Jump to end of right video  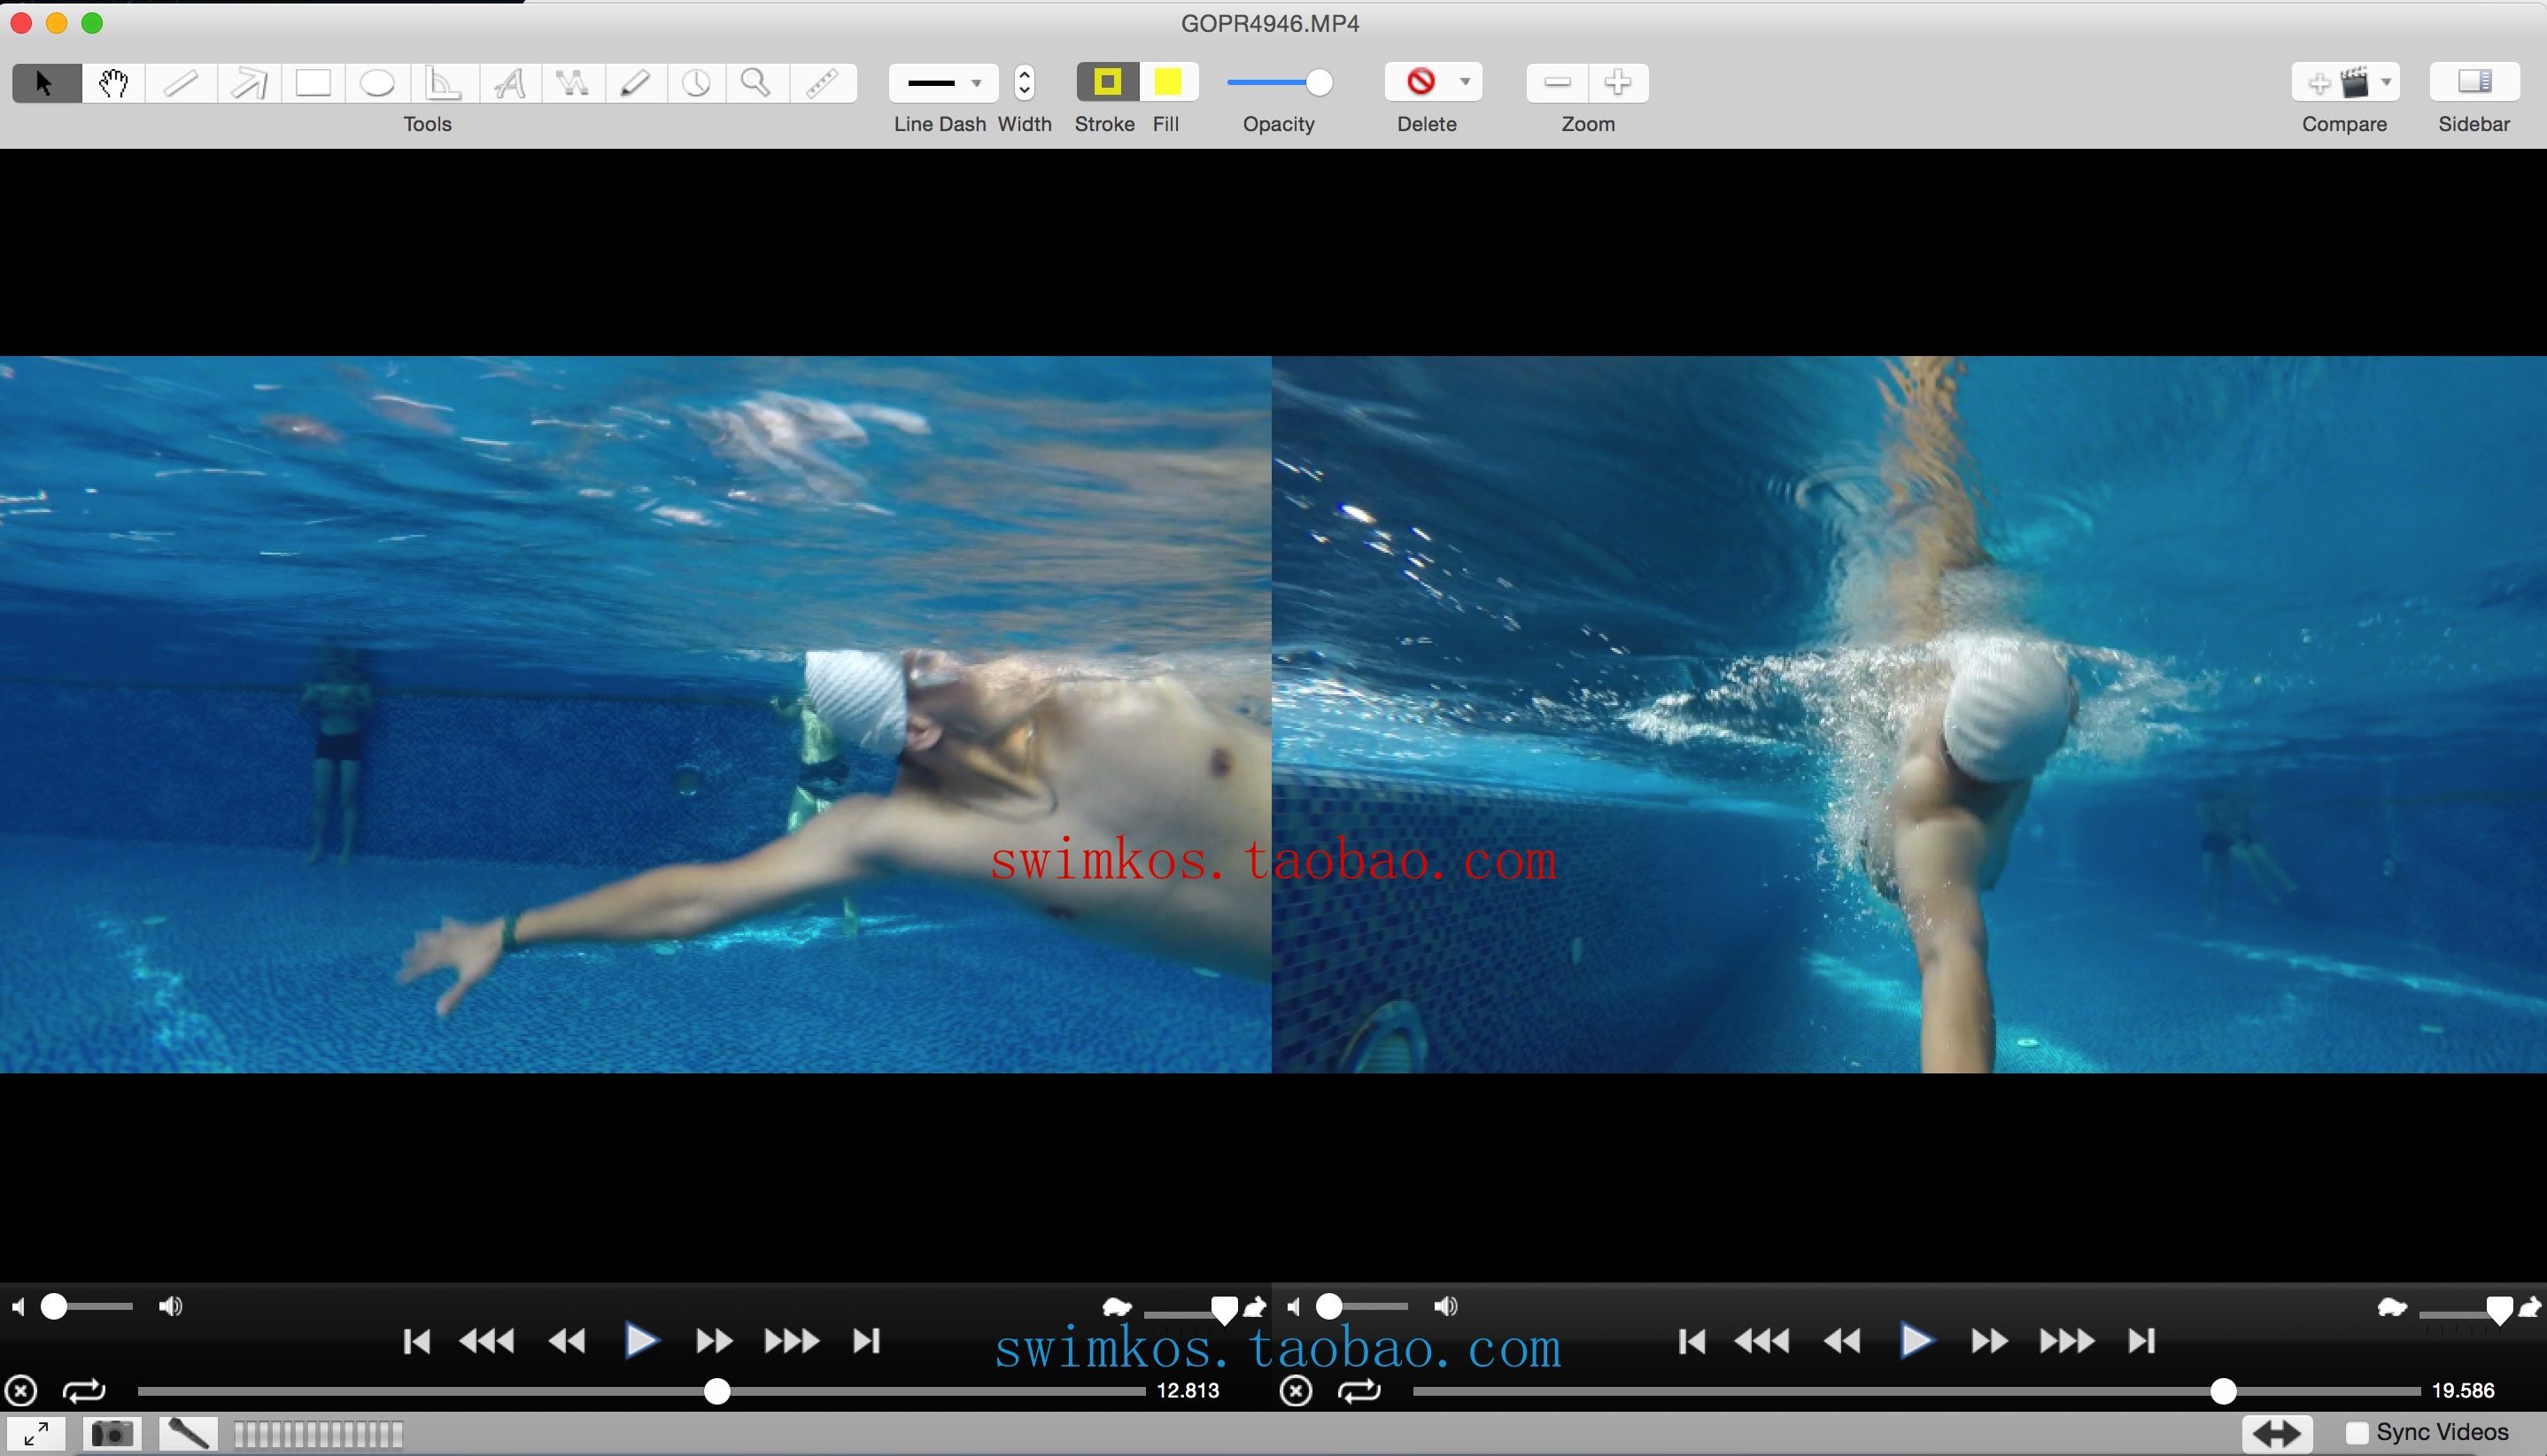[2142, 1341]
